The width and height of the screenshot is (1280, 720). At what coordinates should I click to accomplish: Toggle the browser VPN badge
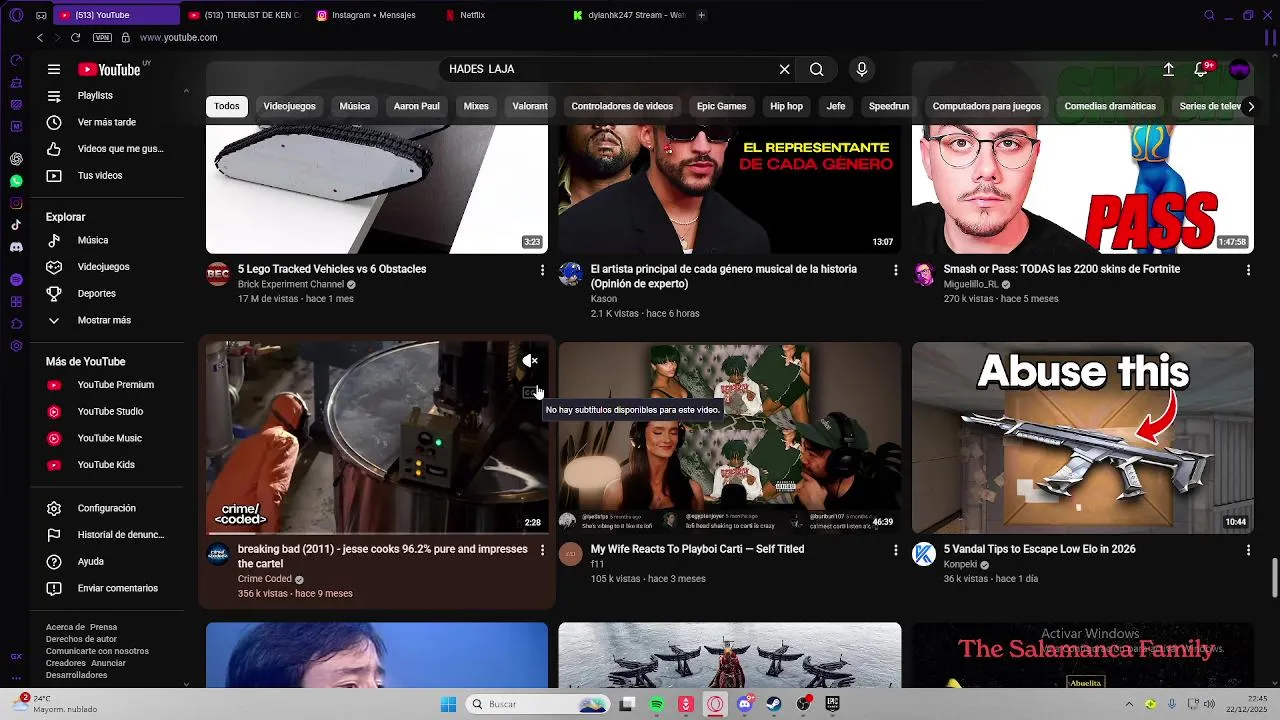pos(102,37)
